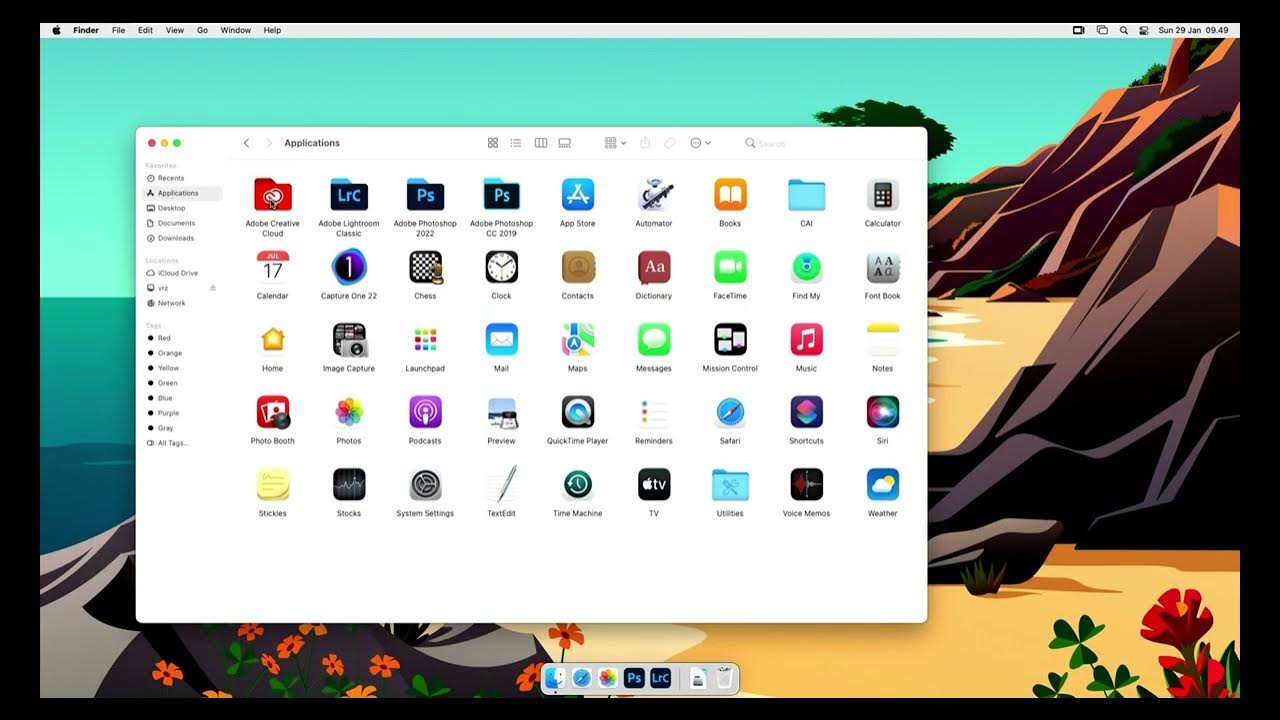
Task: Go forward with the forward arrow
Action: point(269,143)
